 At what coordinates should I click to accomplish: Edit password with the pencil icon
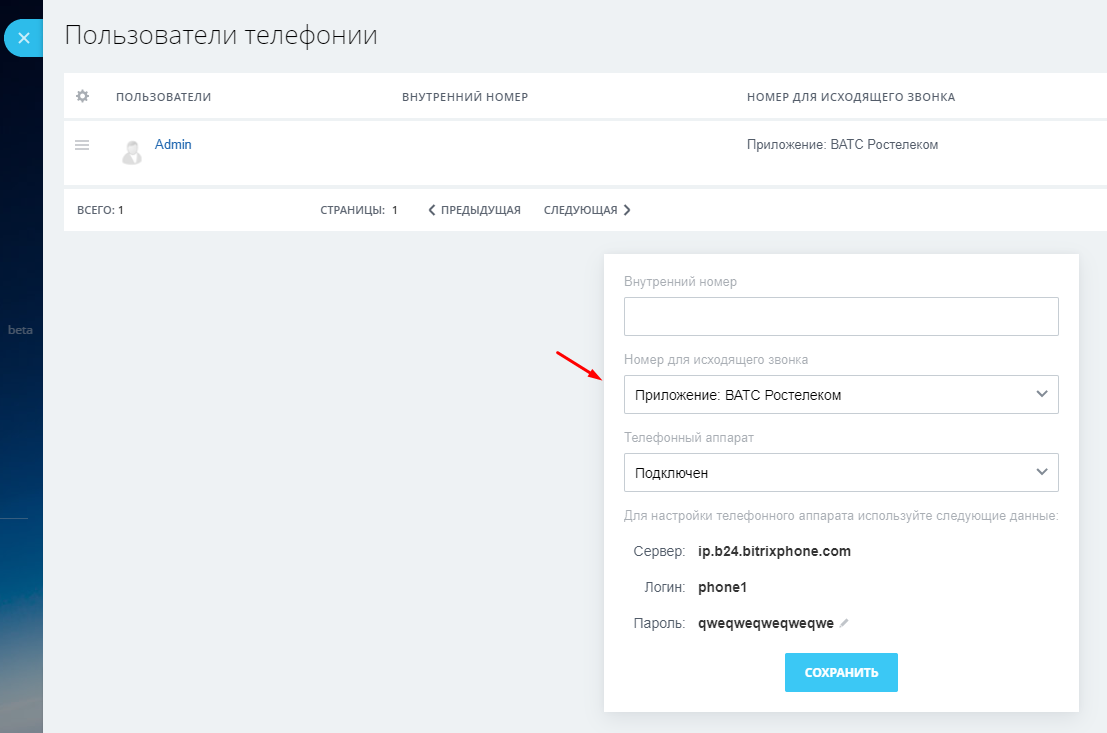[844, 623]
